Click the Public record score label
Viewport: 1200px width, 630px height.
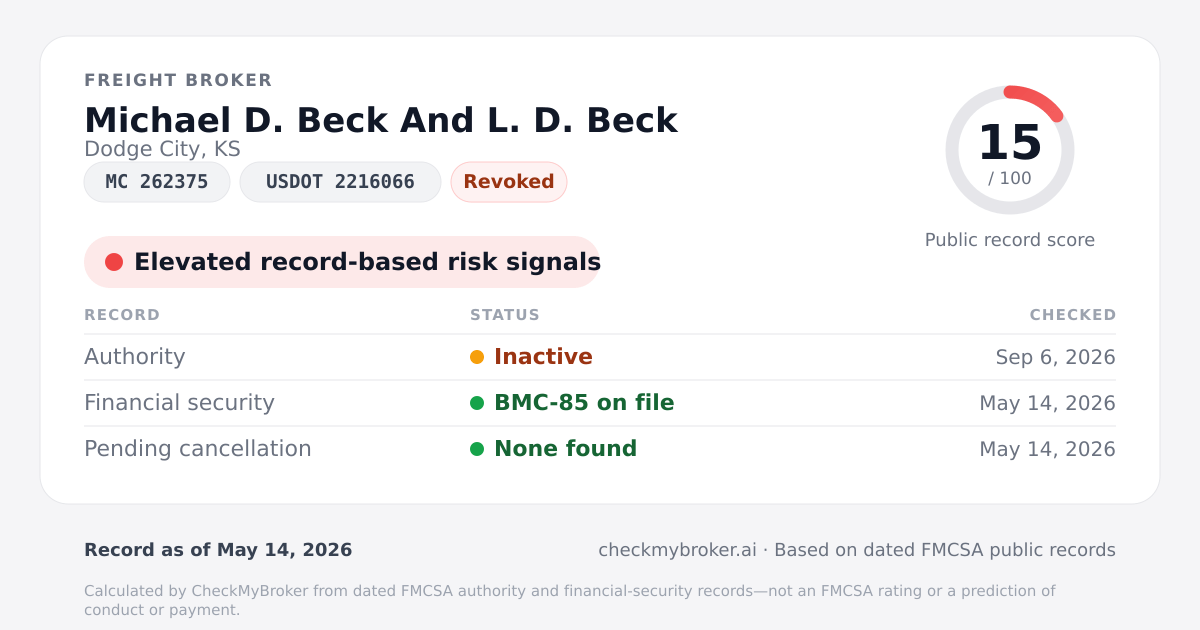1010,240
